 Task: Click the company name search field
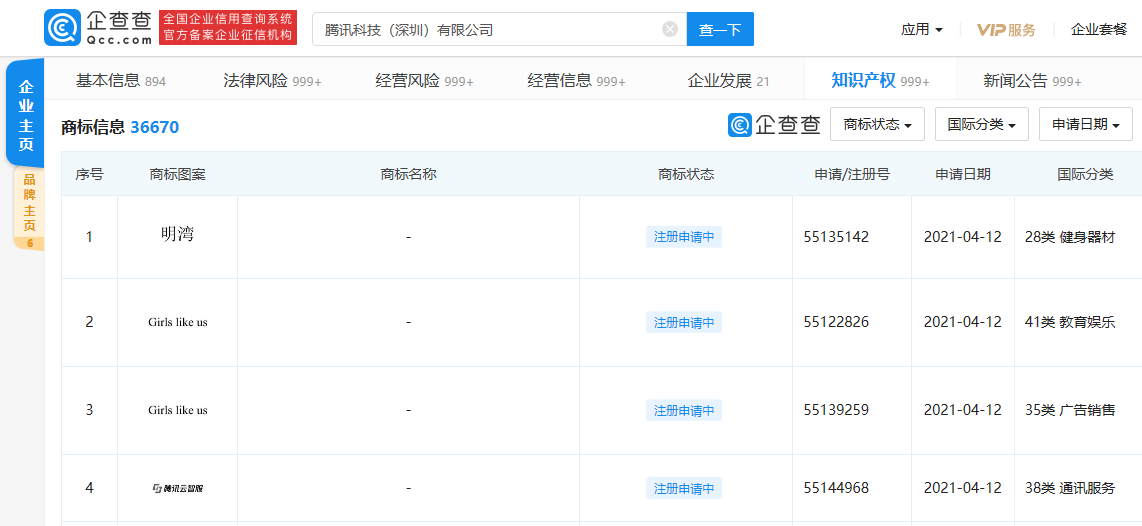[500, 29]
